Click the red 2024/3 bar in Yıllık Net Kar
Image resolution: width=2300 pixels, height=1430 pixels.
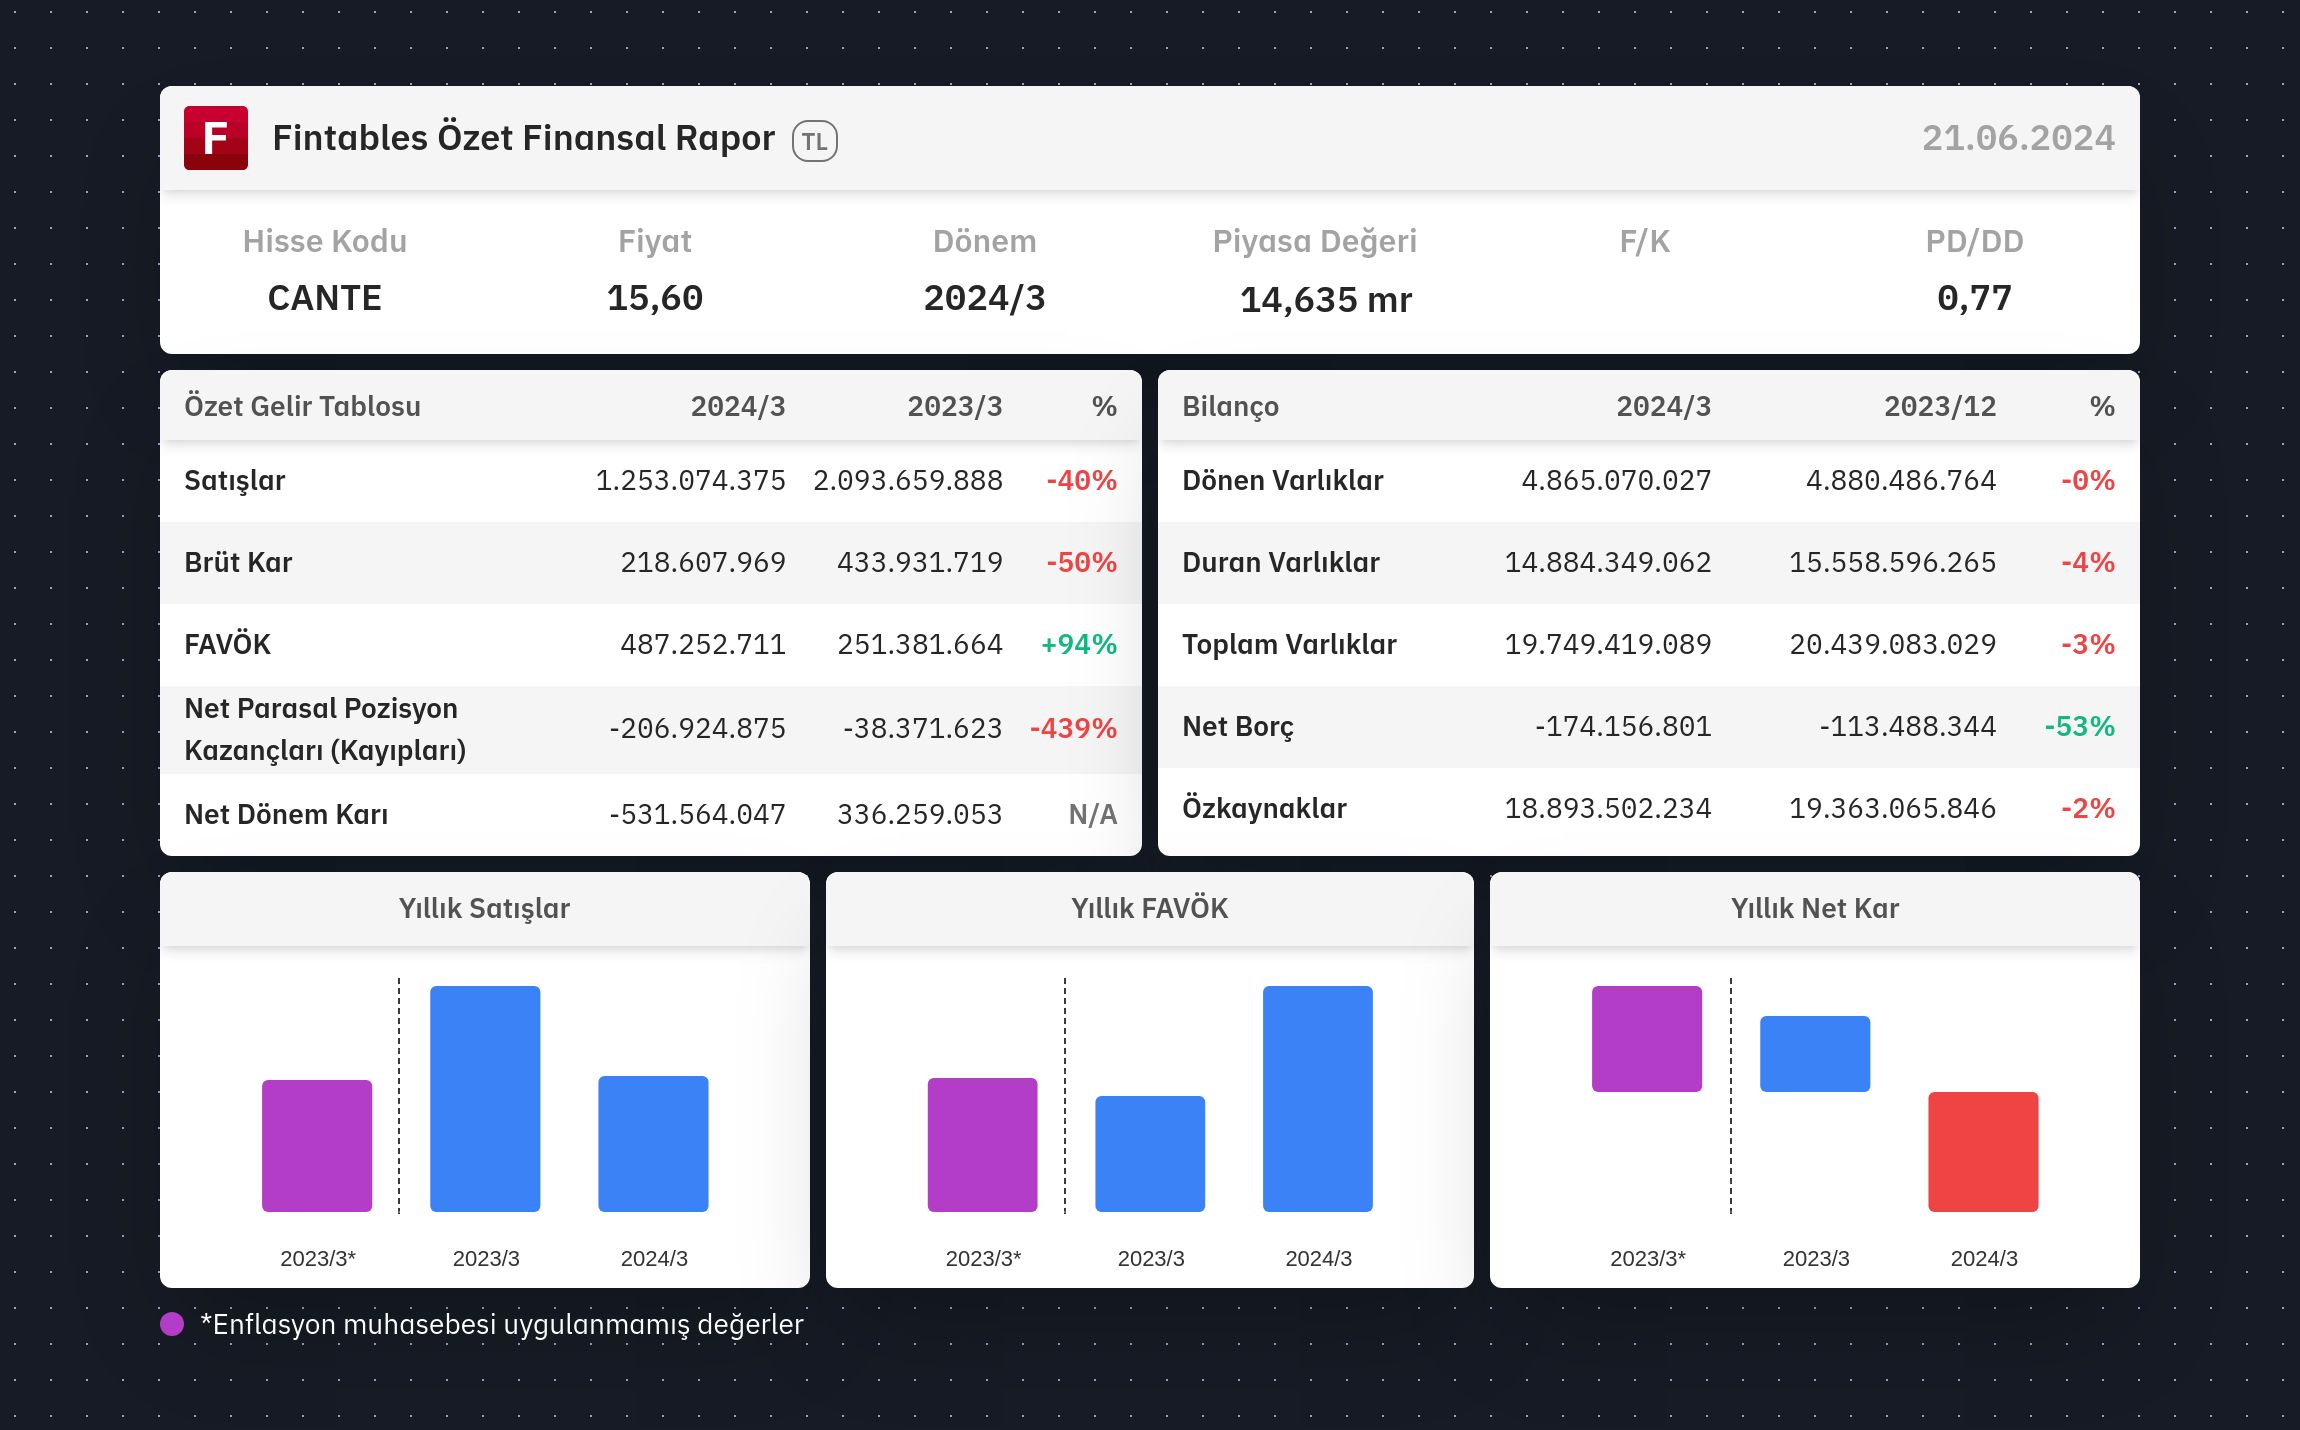click(x=1983, y=1152)
